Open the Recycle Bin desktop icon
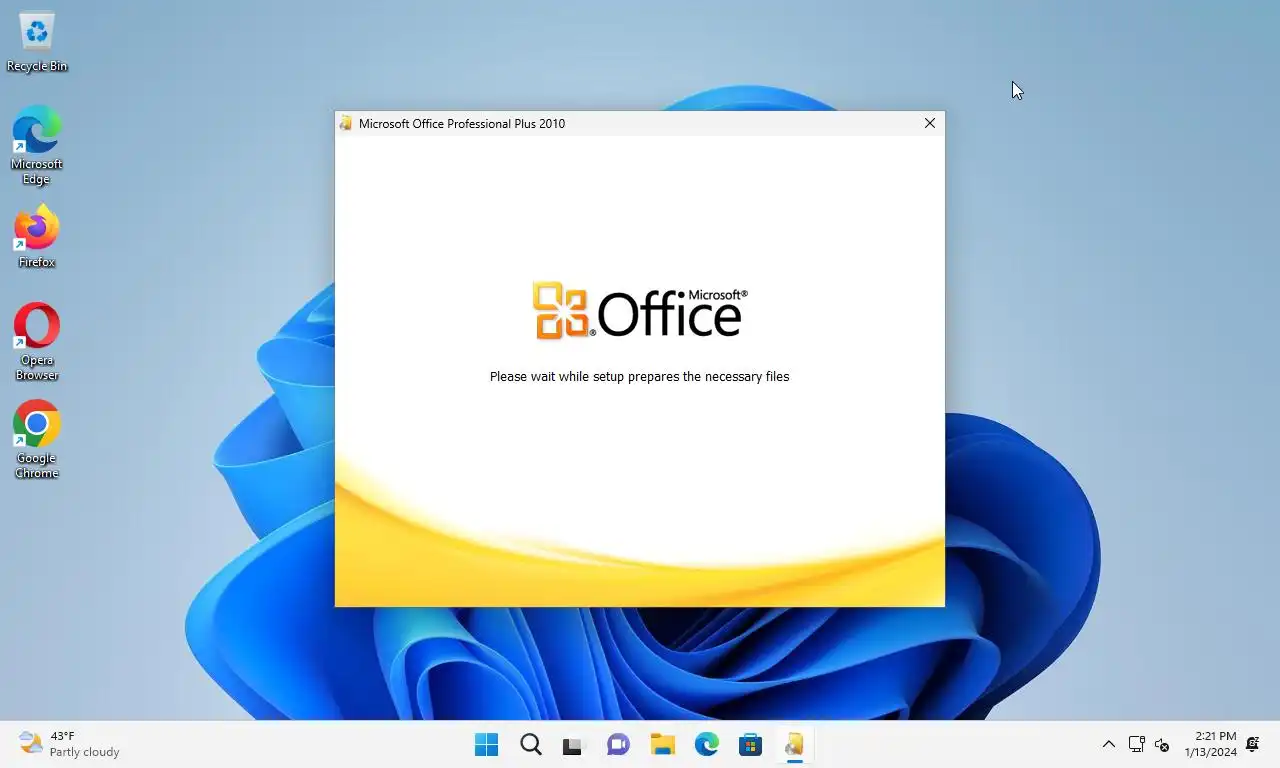This screenshot has height=768, width=1280. point(37,43)
